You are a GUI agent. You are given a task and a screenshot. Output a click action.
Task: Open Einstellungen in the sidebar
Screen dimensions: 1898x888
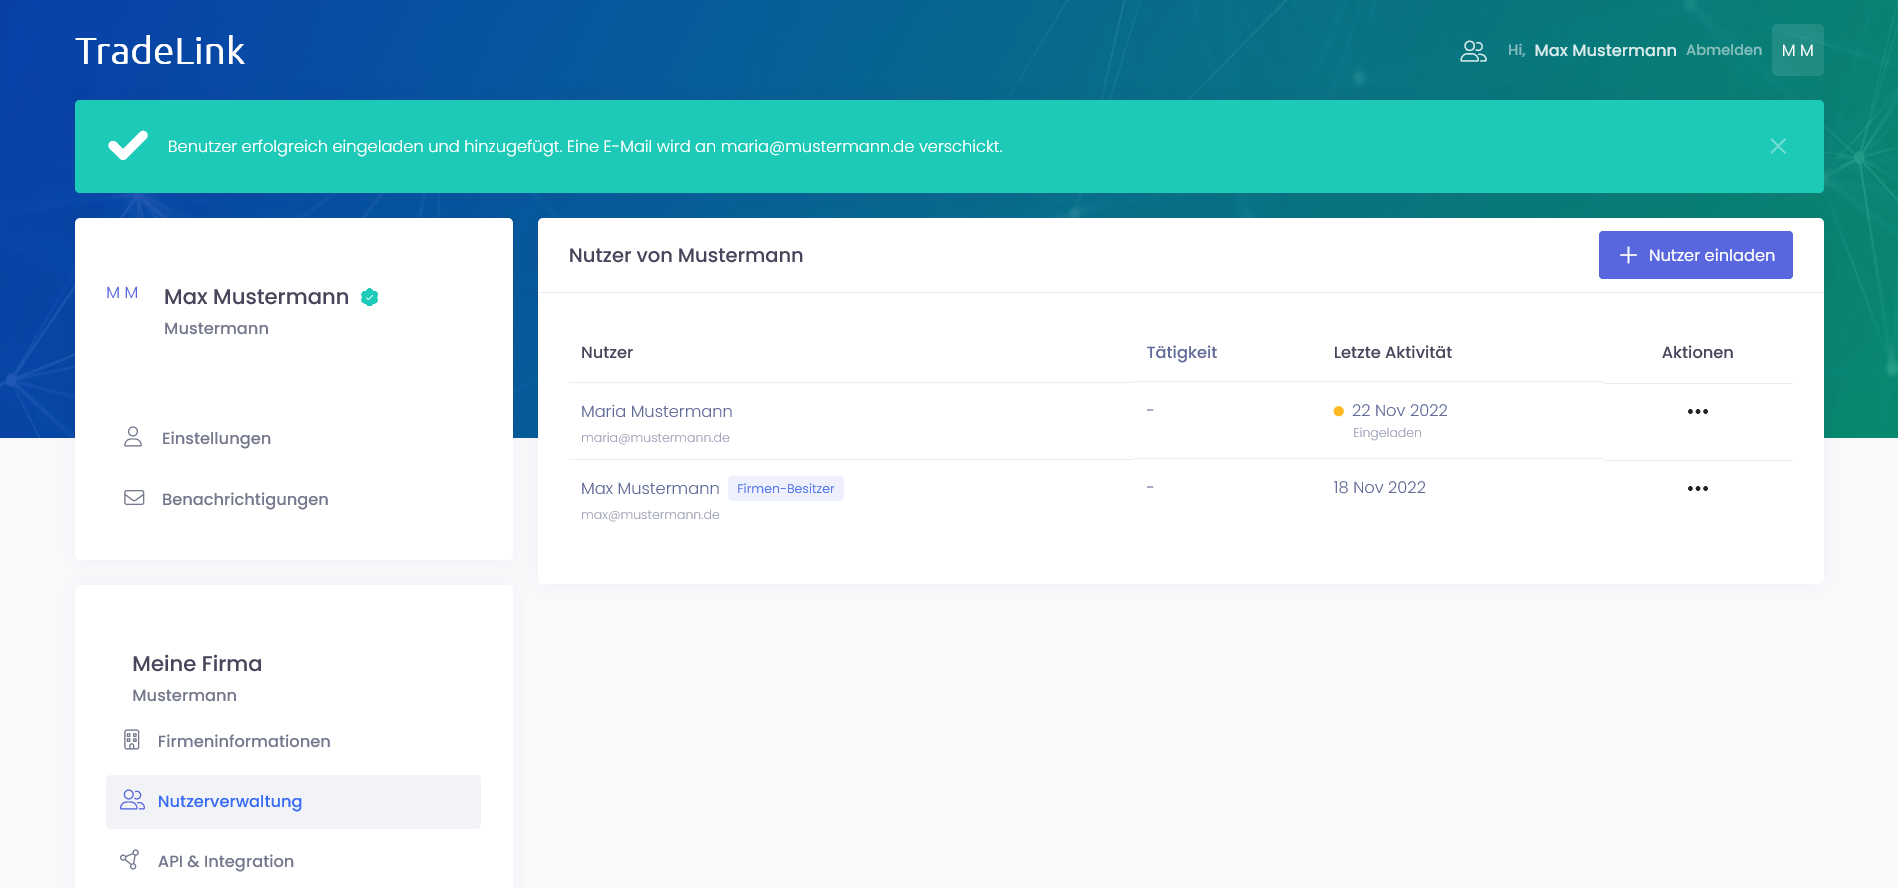(216, 438)
